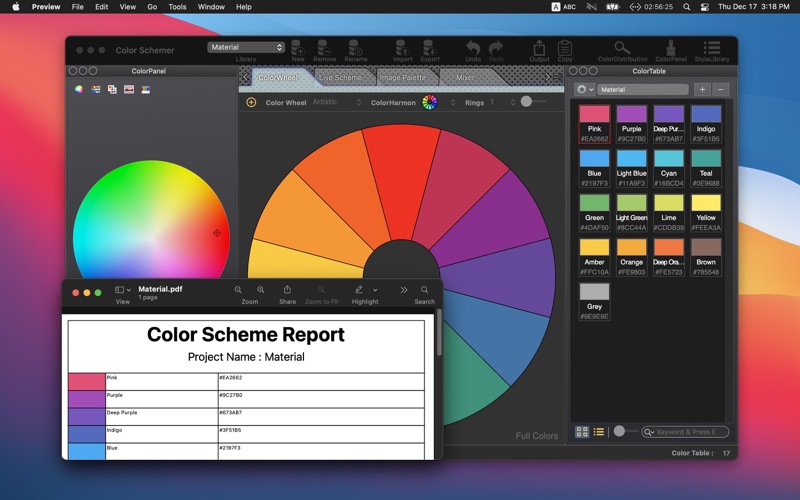
Task: Switch ColorTable to list view
Action: click(598, 432)
